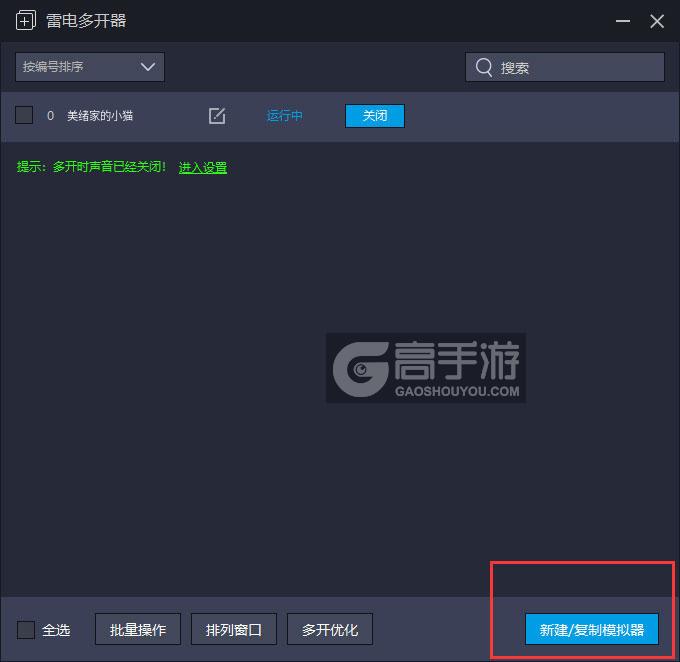Close the 雷电多开器 window
The width and height of the screenshot is (680, 662).
click(657, 21)
